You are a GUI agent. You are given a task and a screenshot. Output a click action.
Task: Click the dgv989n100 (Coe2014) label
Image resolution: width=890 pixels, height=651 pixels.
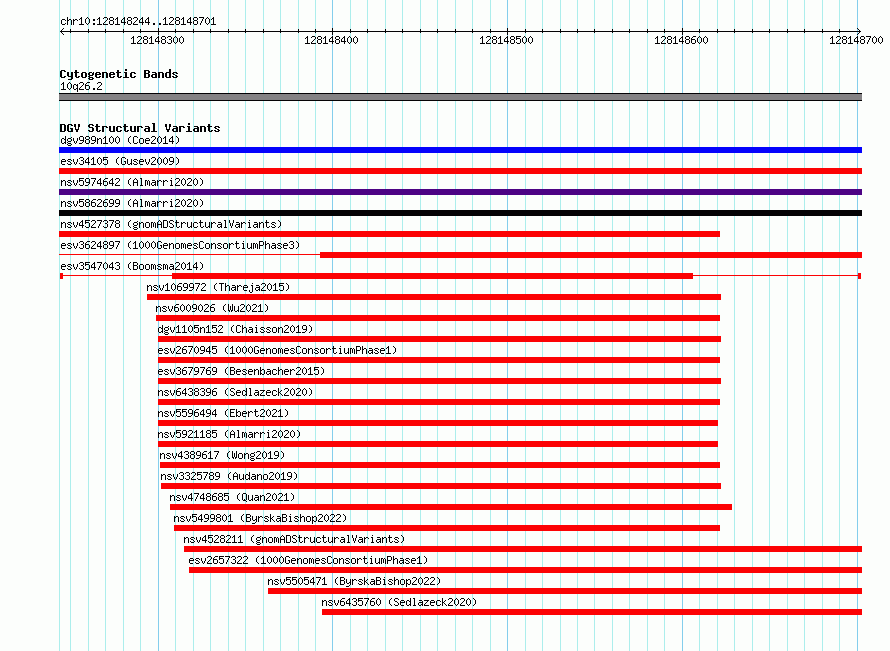[120, 140]
